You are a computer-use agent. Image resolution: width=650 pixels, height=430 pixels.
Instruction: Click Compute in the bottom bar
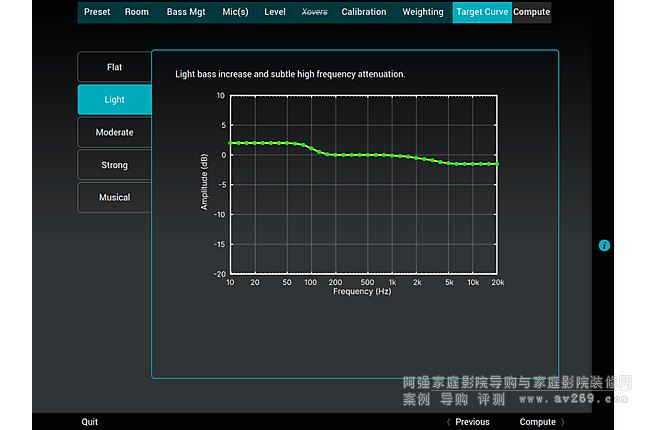coord(540,422)
